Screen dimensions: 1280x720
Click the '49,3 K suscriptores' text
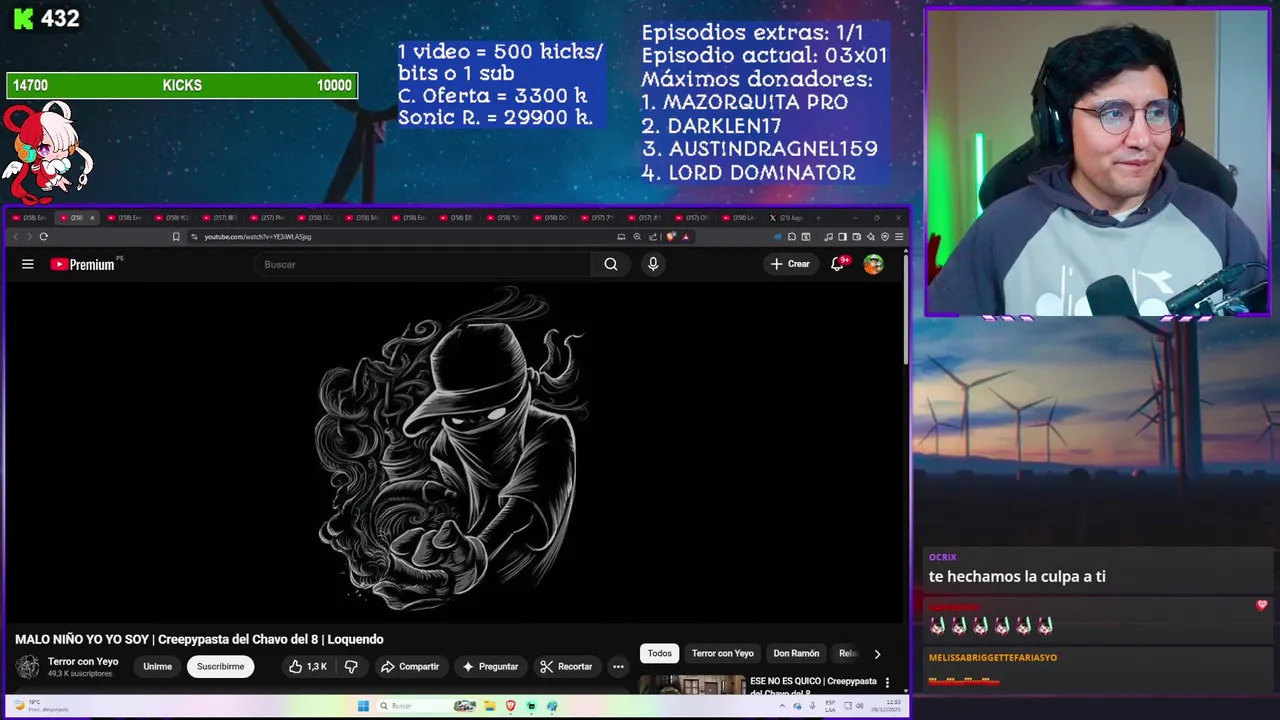80,674
